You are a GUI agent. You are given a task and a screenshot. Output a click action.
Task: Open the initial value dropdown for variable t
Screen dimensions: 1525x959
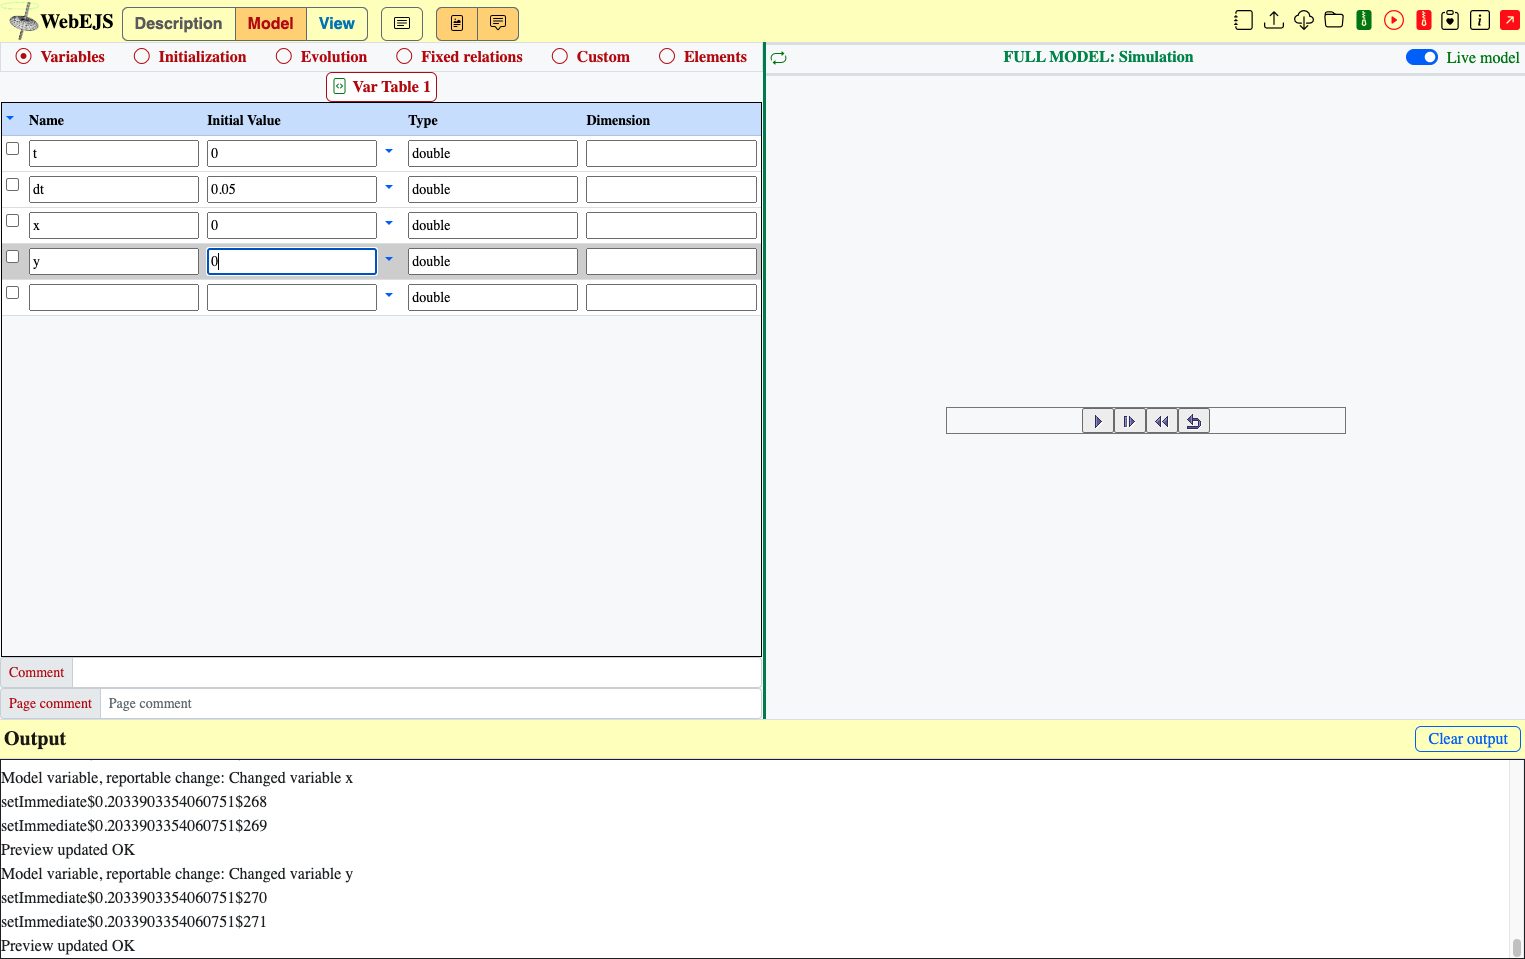pyautogui.click(x=389, y=151)
